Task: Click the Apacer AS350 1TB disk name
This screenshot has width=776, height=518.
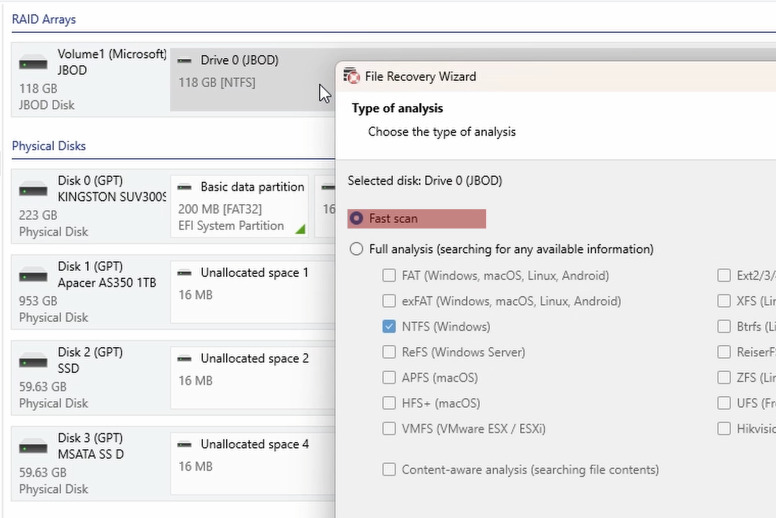Action: coord(107,283)
